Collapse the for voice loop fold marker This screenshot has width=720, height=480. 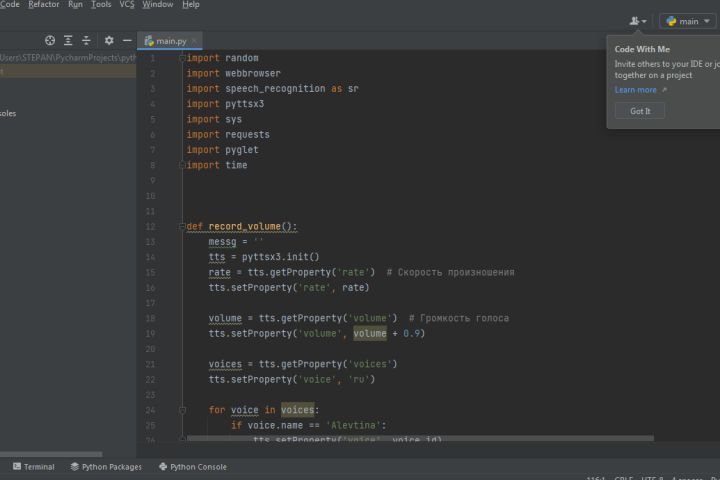point(183,410)
